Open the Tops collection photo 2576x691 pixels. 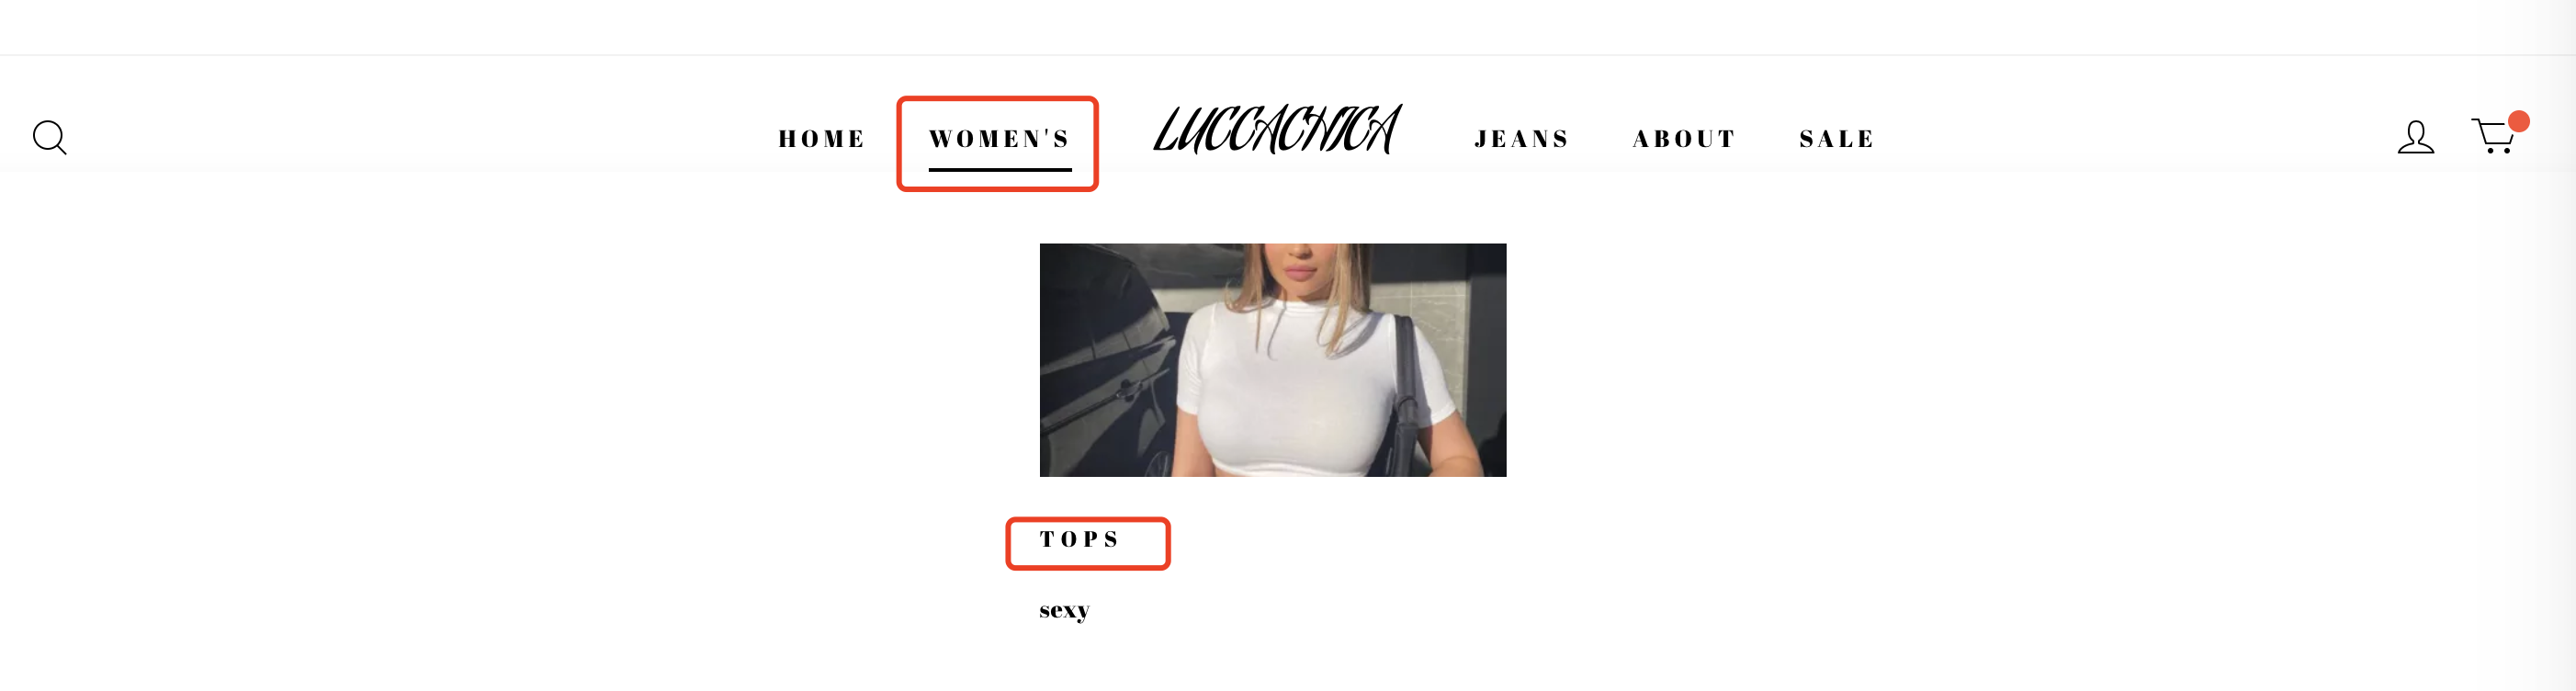tap(1273, 360)
